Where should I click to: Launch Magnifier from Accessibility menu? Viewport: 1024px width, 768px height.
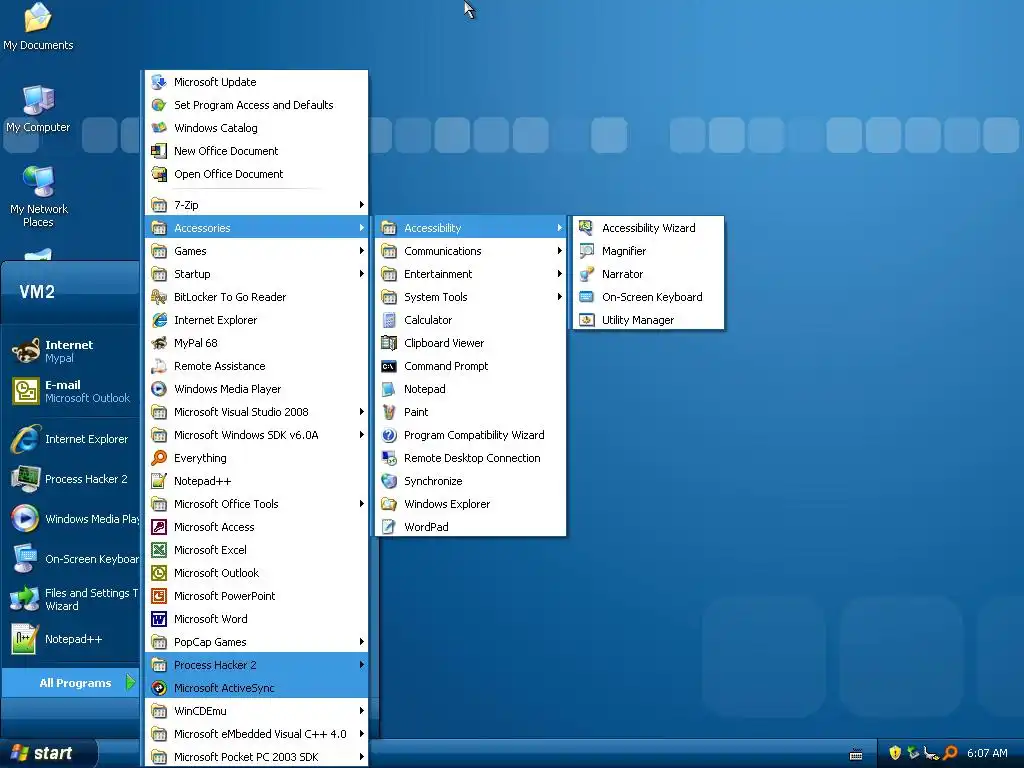(x=648, y=251)
